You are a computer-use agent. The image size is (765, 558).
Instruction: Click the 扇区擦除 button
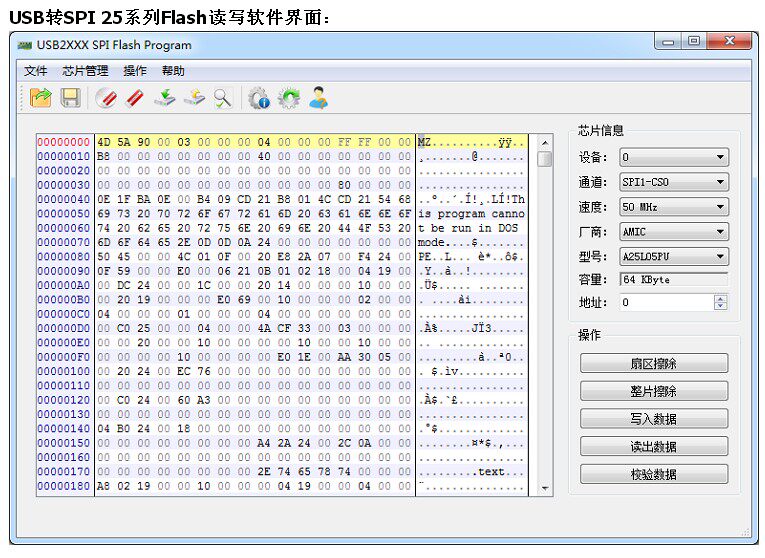point(654,364)
